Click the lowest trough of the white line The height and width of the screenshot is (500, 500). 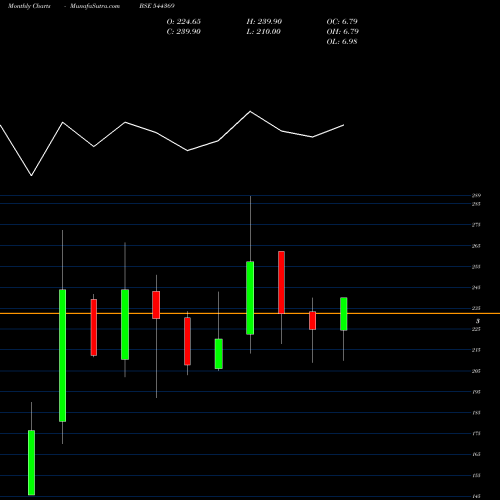[x=32, y=175]
